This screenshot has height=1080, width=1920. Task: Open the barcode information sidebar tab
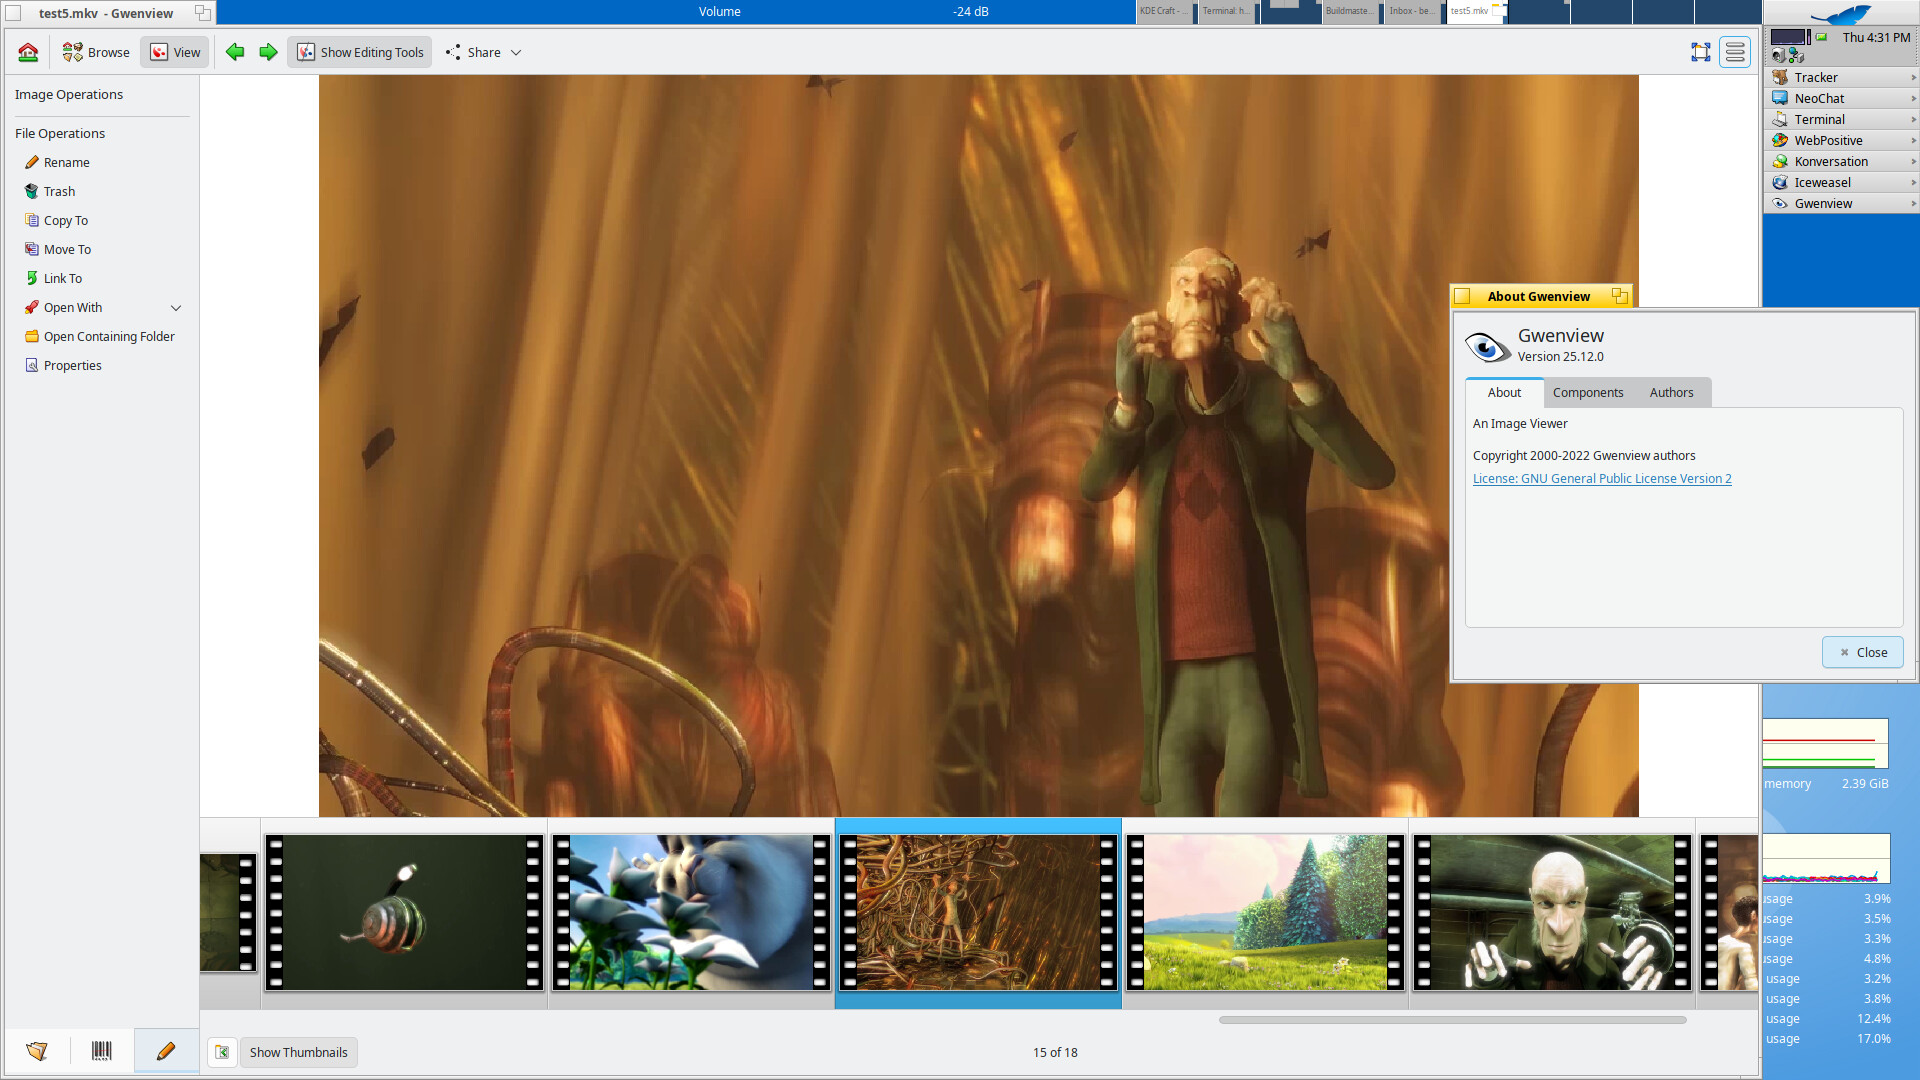pyautogui.click(x=101, y=1051)
